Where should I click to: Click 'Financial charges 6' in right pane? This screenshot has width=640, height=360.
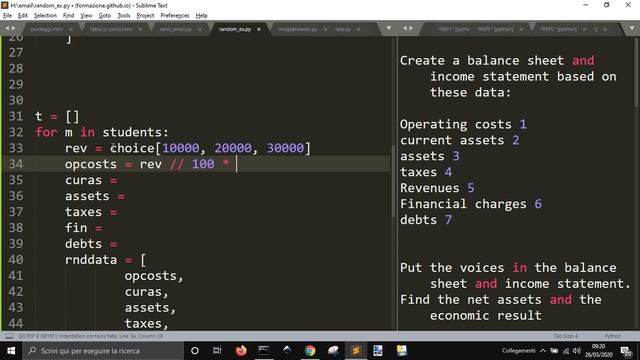pos(471,204)
